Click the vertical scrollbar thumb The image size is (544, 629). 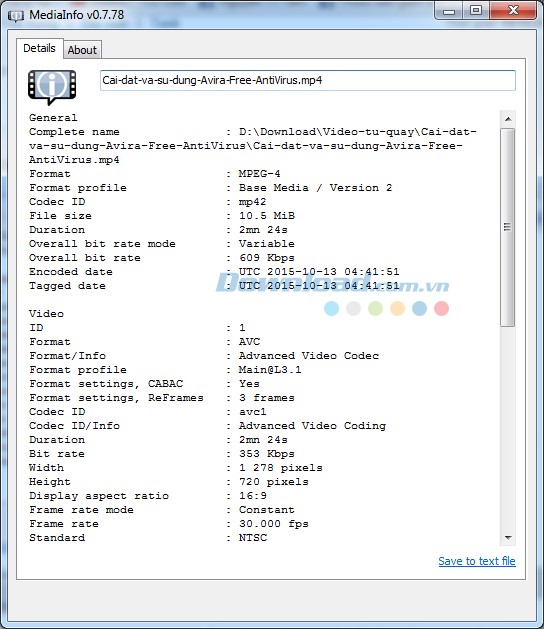508,227
